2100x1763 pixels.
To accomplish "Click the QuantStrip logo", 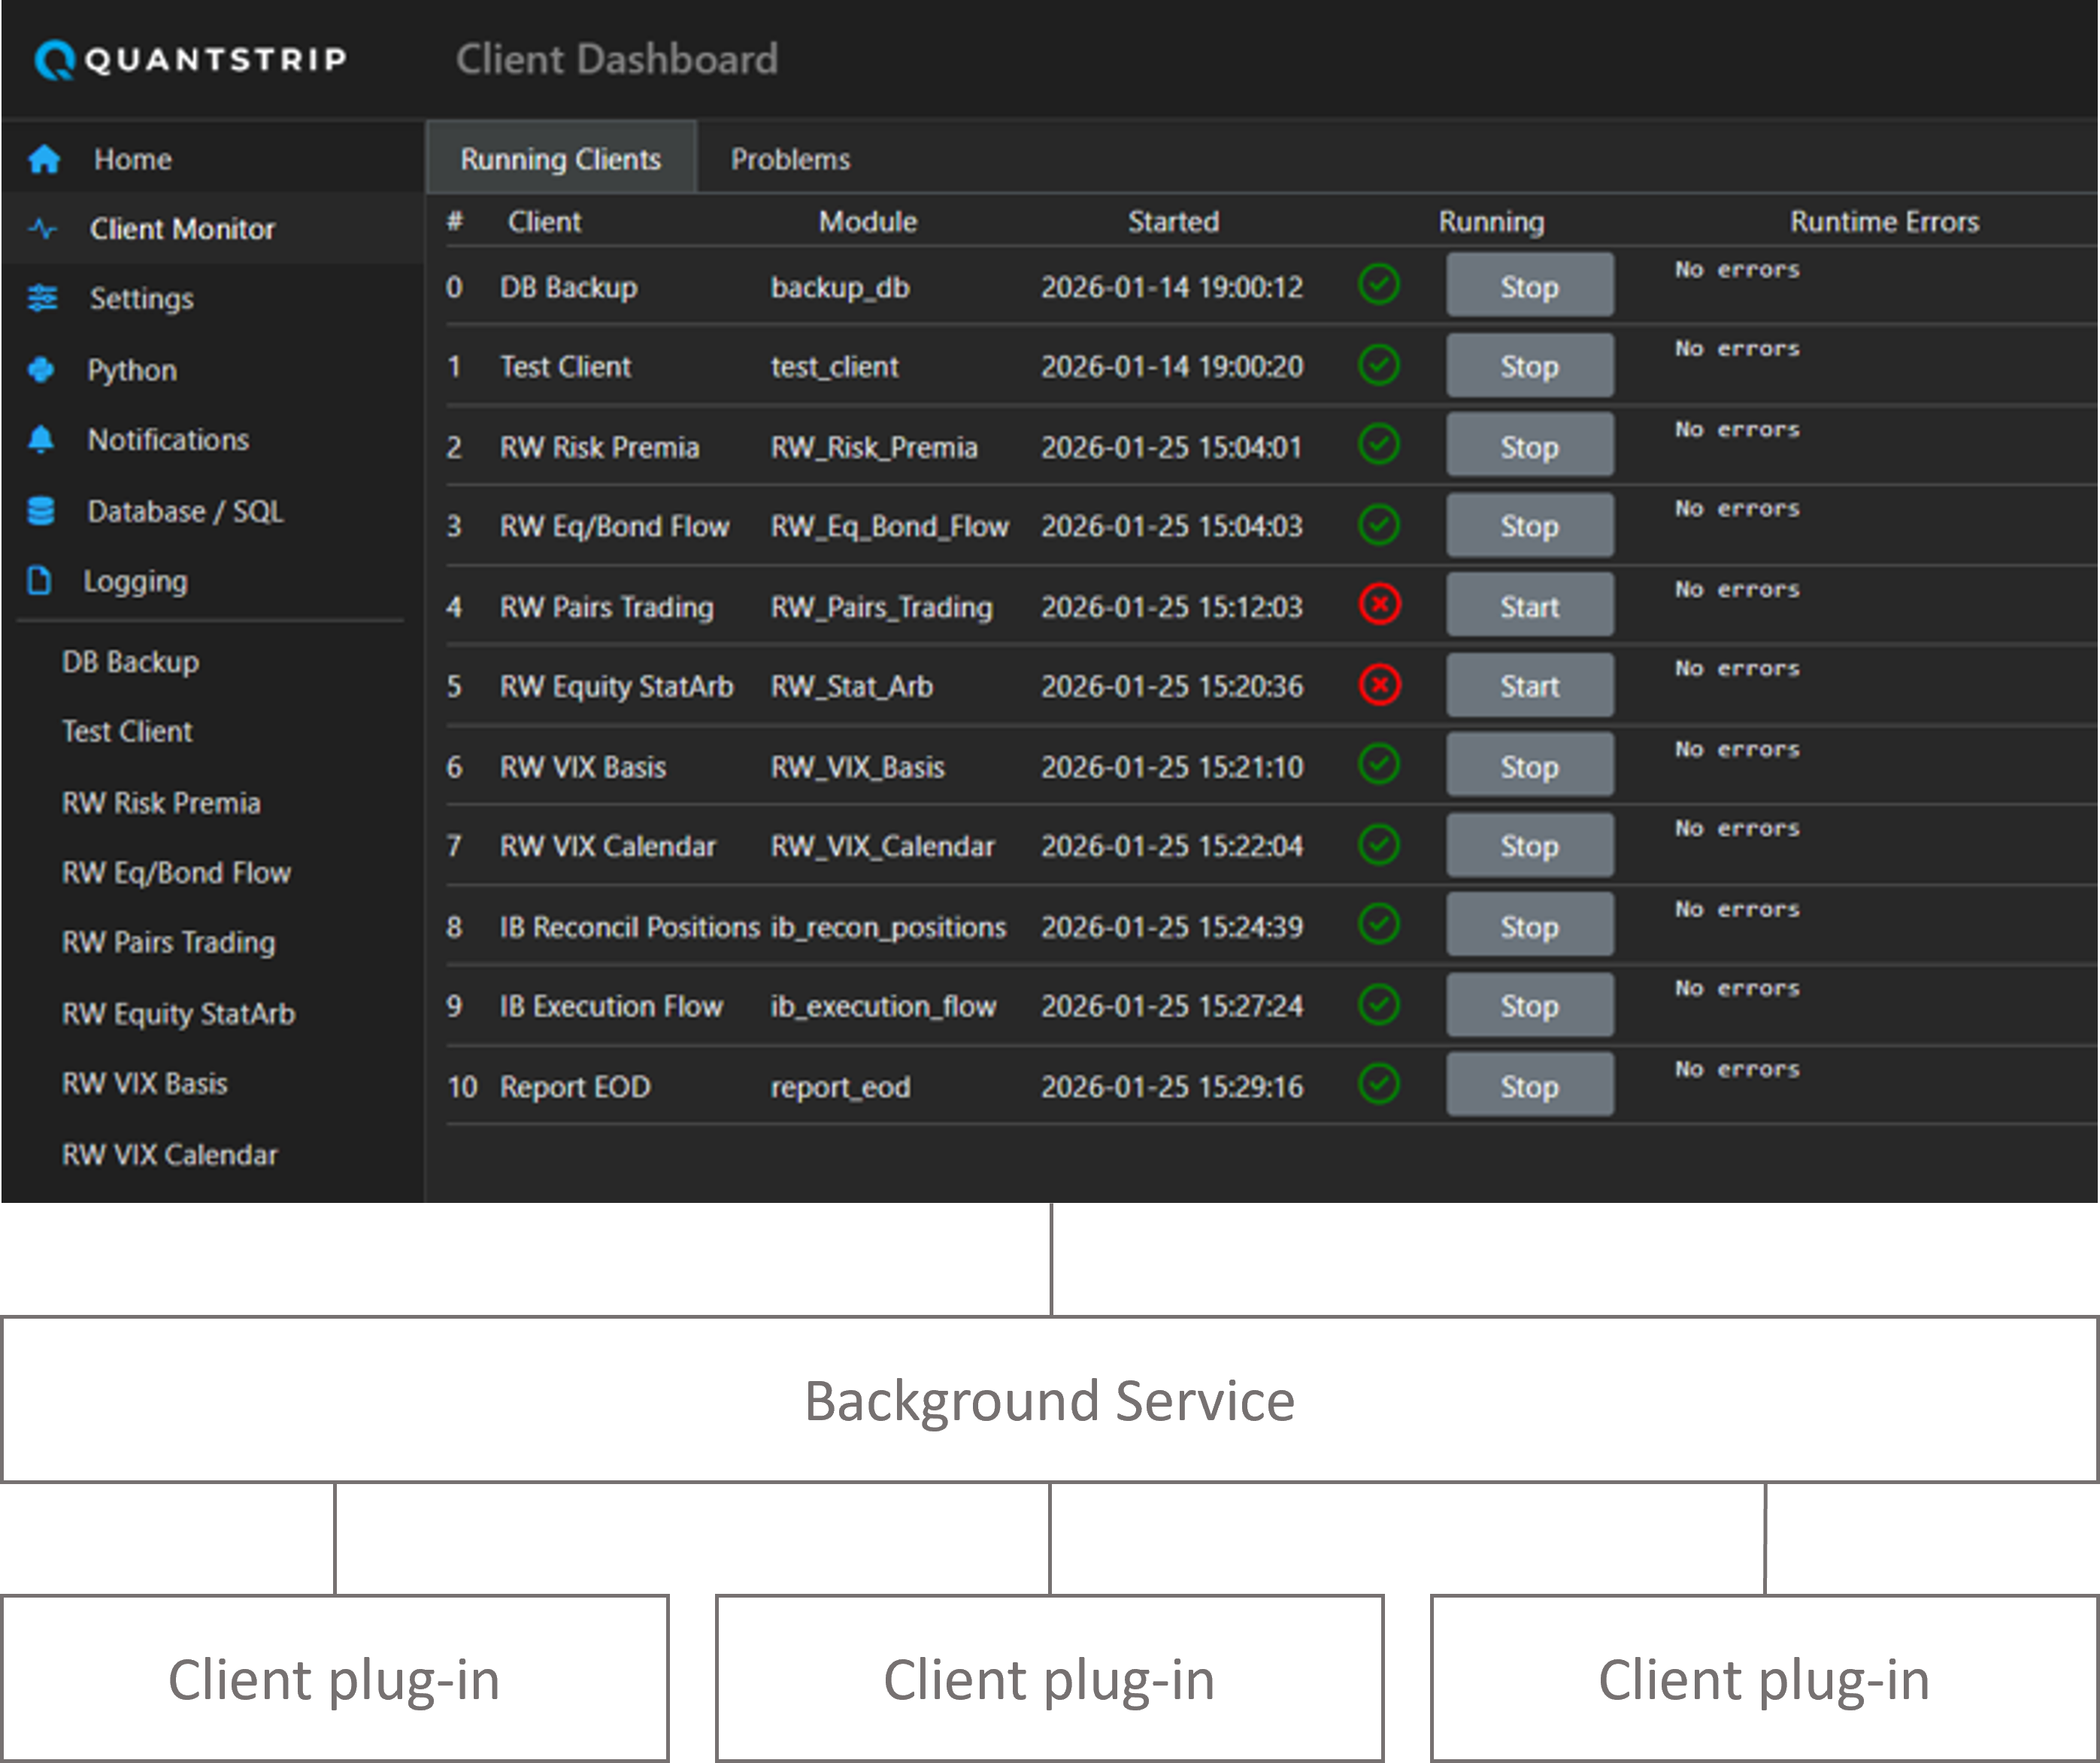I will (190, 59).
